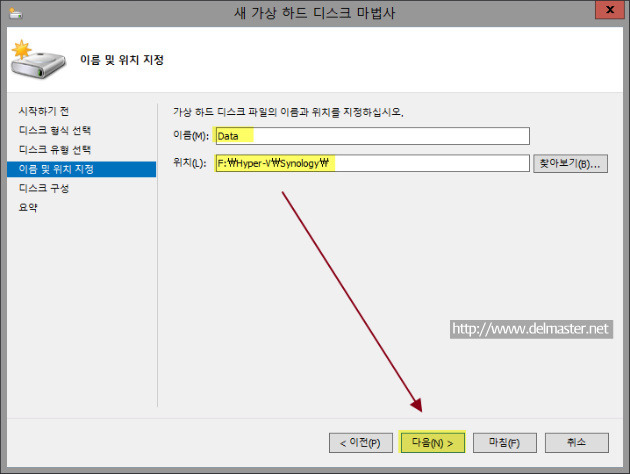Click the 위치(L) path input field
Image resolution: width=630 pixels, height=474 pixels.
click(372, 163)
